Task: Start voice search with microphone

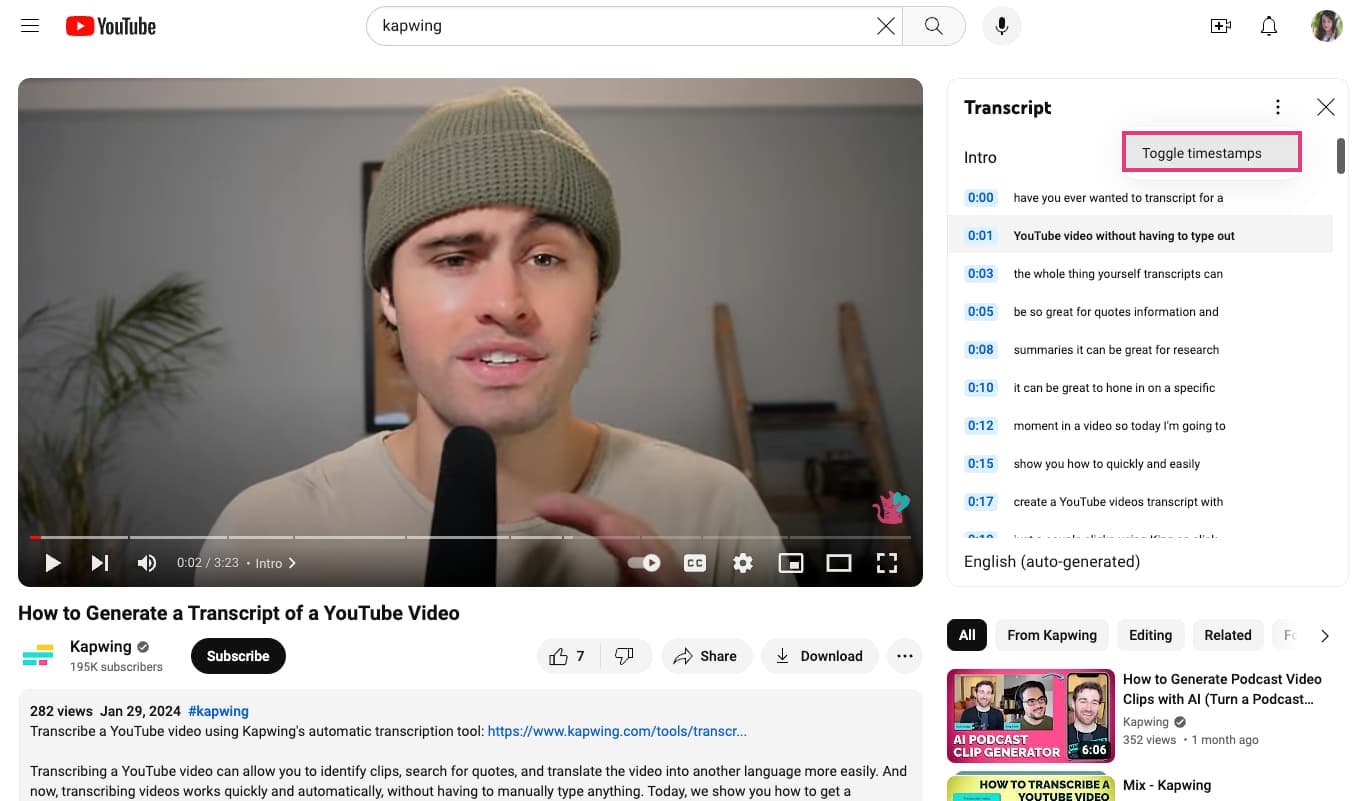Action: point(1002,26)
